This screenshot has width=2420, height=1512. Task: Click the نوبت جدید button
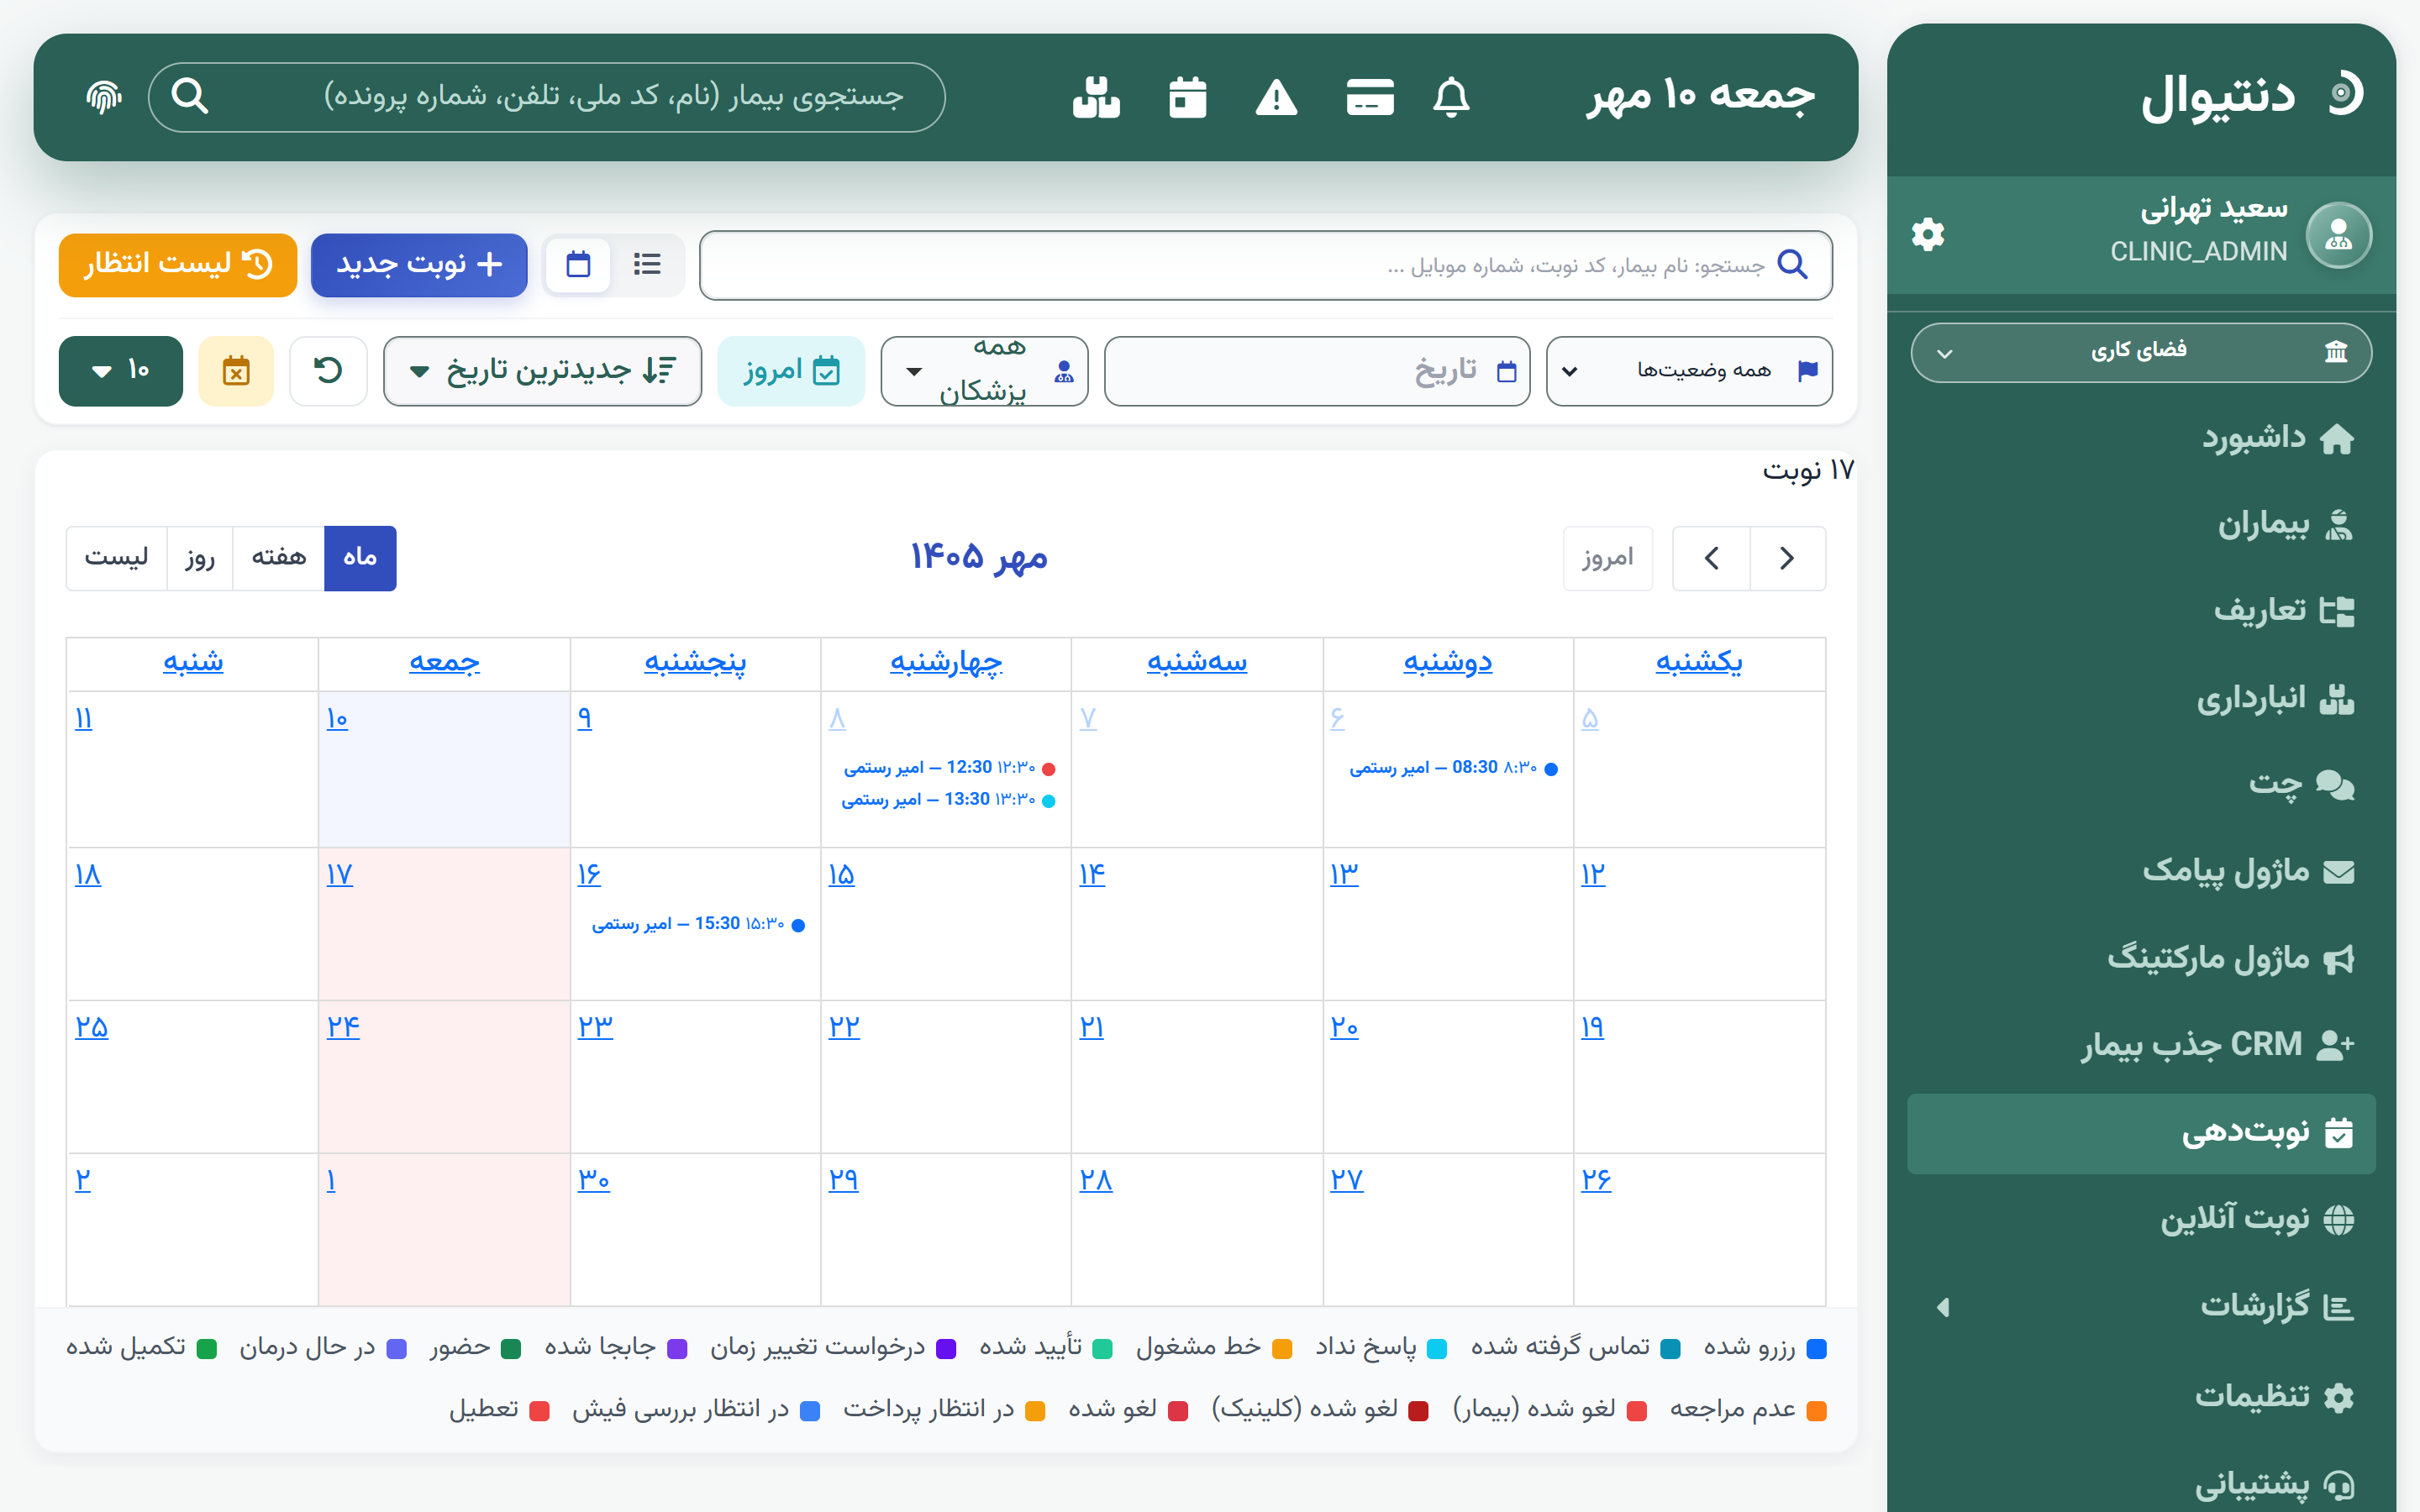coord(419,265)
